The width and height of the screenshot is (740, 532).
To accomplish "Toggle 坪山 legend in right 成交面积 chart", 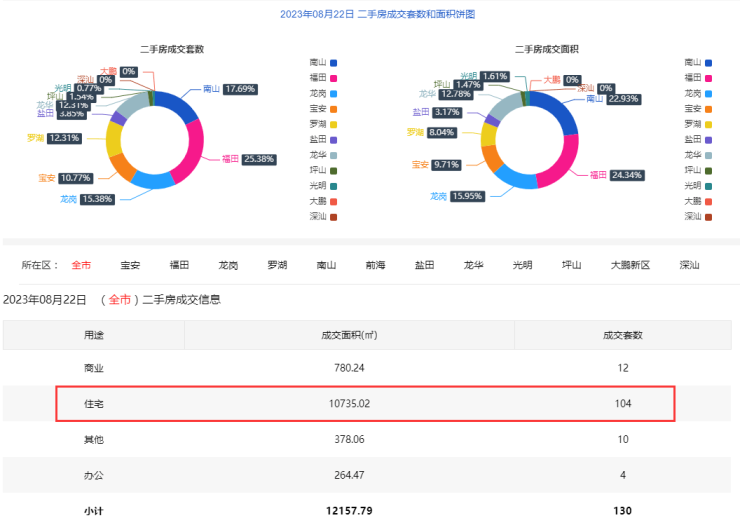I will (x=698, y=169).
